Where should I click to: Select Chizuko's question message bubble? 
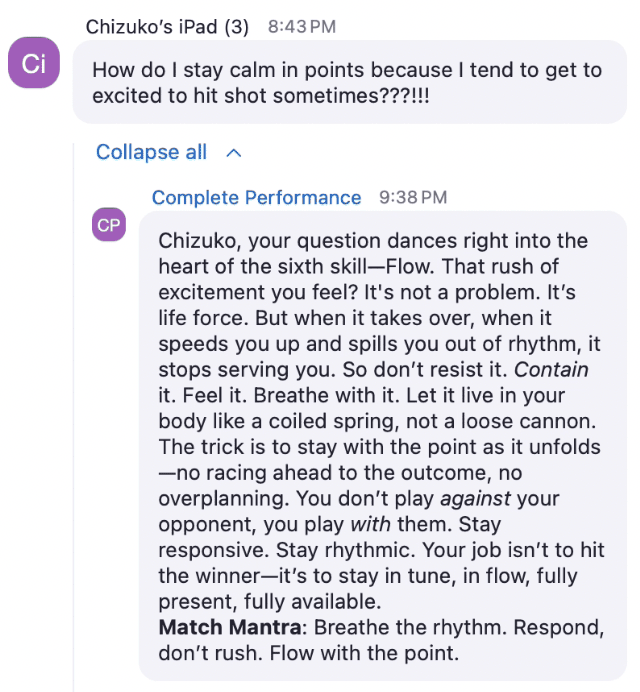(350, 82)
